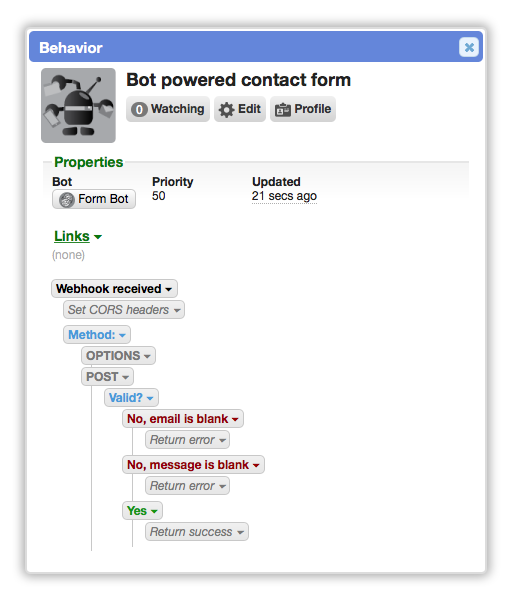The image size is (523, 603).
Task: Click the gear icon on Edit
Action: pyautogui.click(x=226, y=110)
